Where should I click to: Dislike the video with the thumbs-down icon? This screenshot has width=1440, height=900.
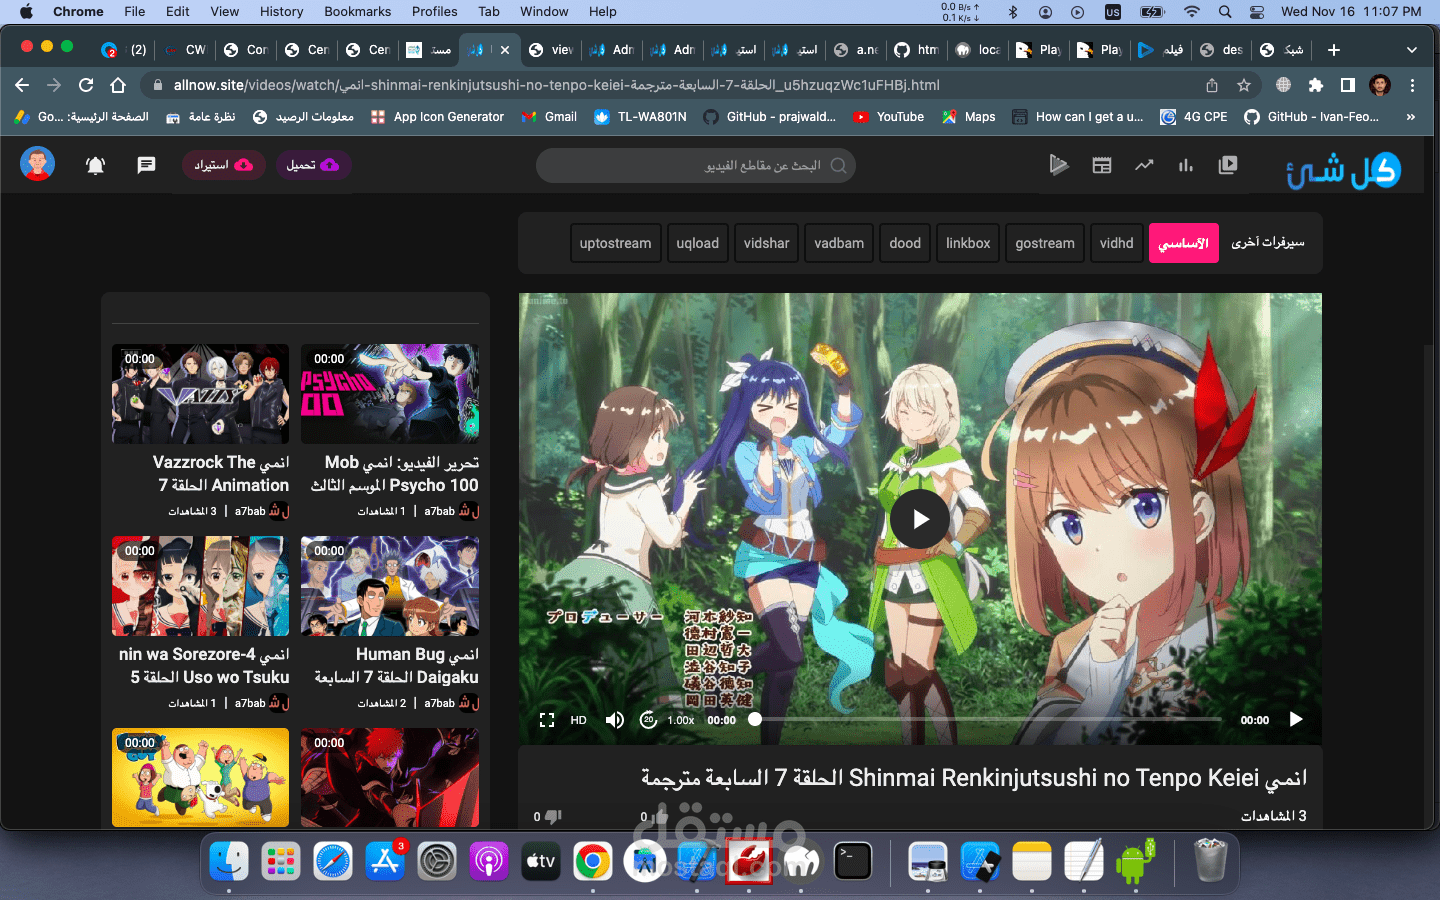[x=554, y=816]
